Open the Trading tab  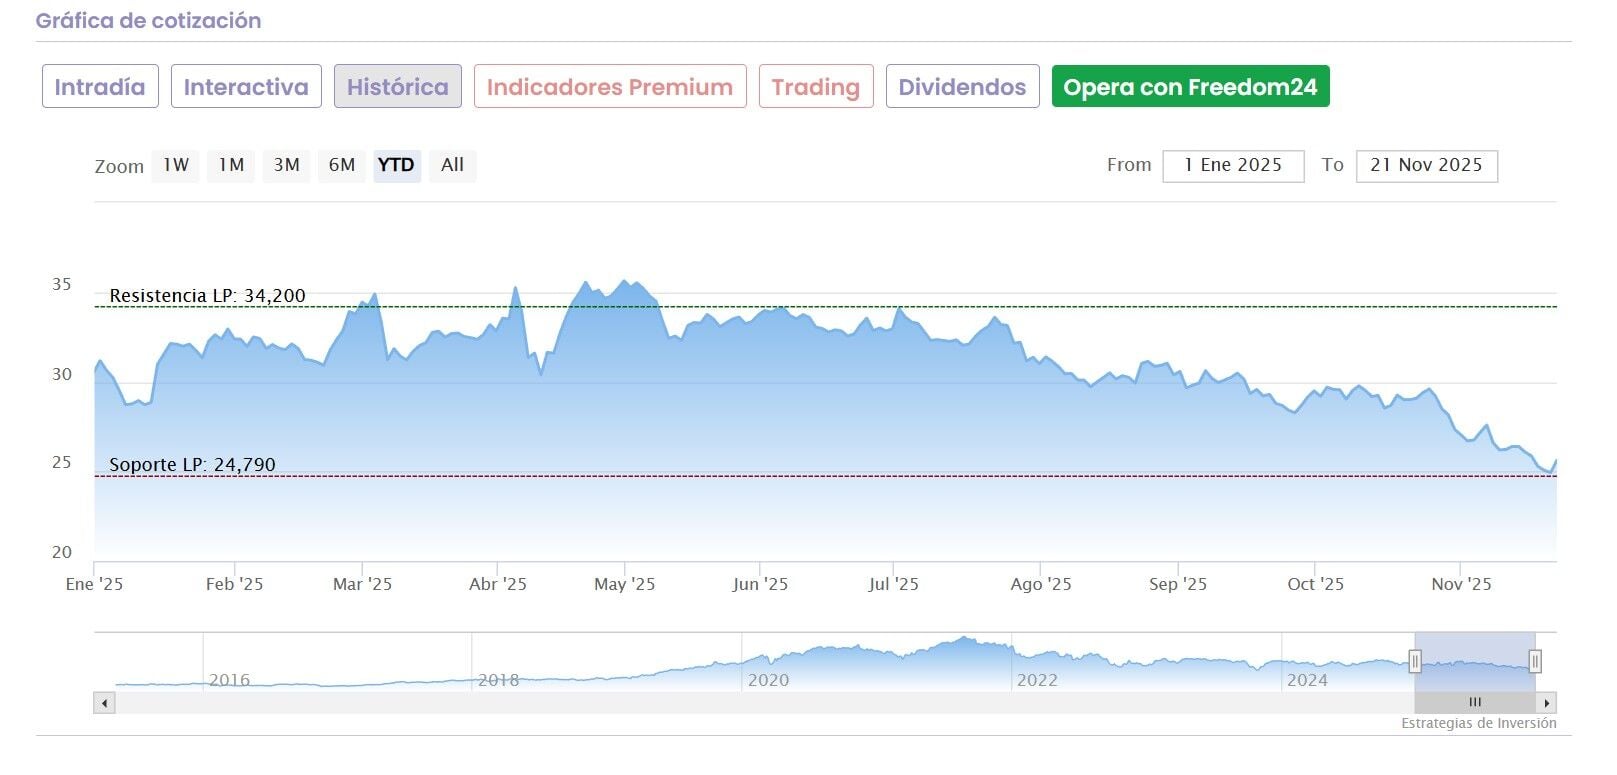coord(816,87)
